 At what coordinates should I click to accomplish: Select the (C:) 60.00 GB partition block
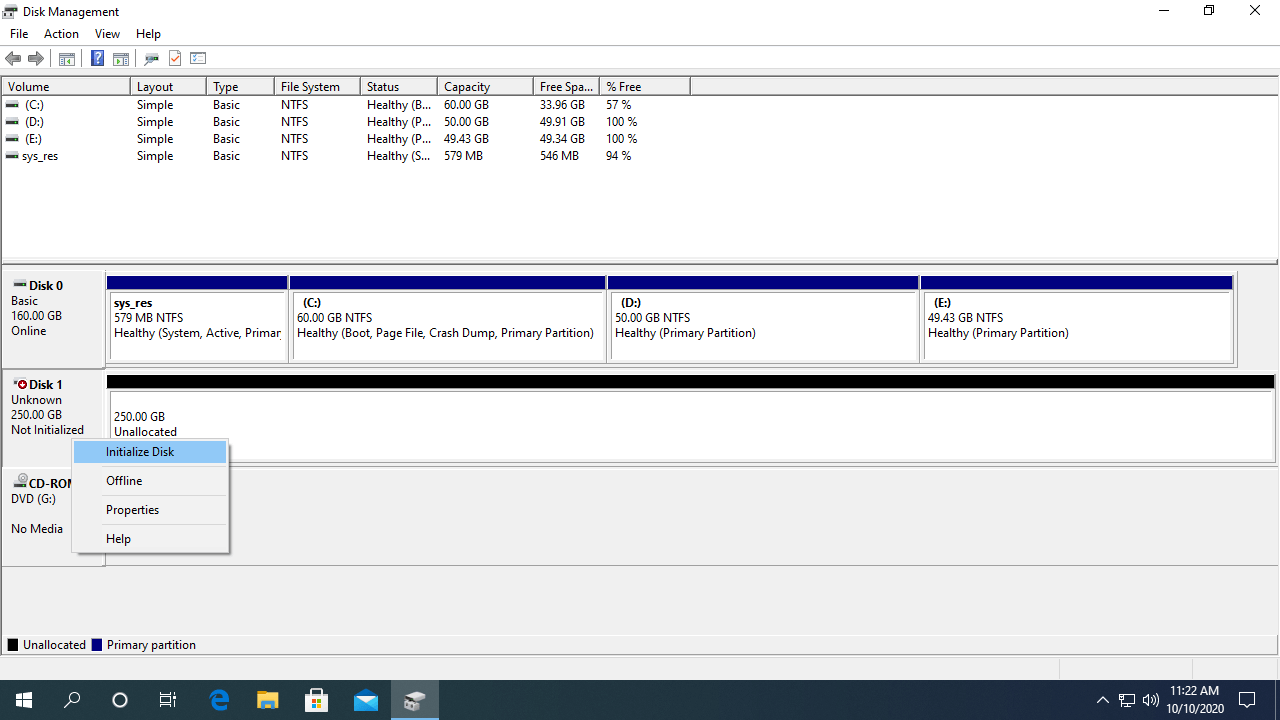coord(447,326)
